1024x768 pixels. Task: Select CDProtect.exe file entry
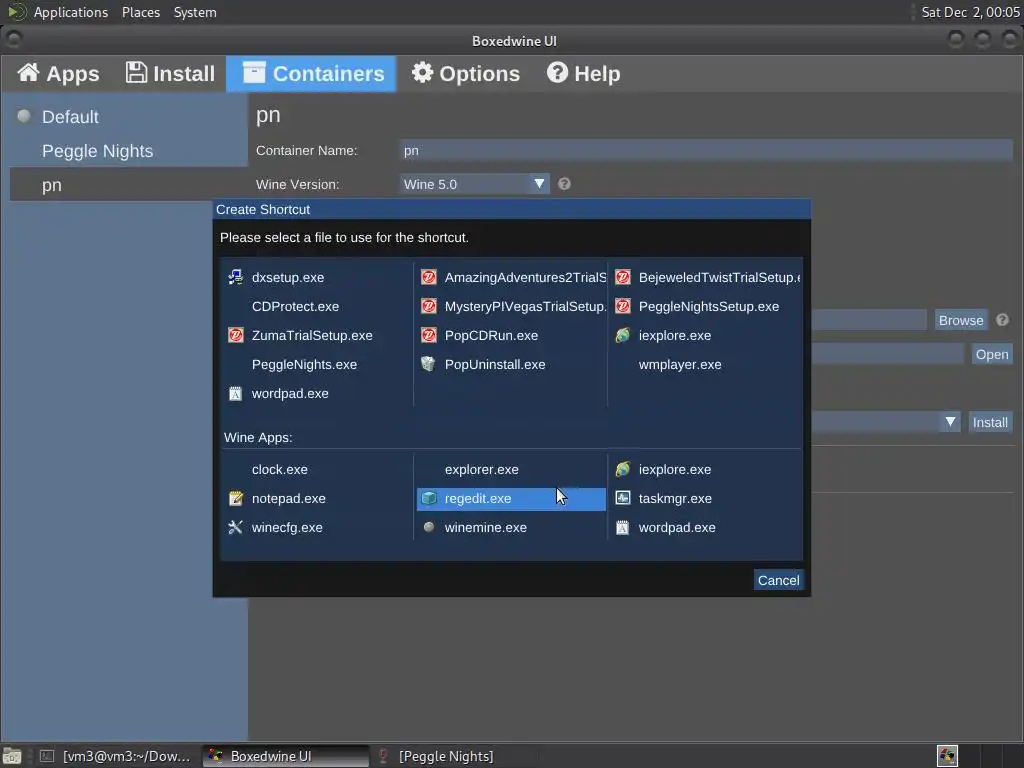(x=295, y=306)
